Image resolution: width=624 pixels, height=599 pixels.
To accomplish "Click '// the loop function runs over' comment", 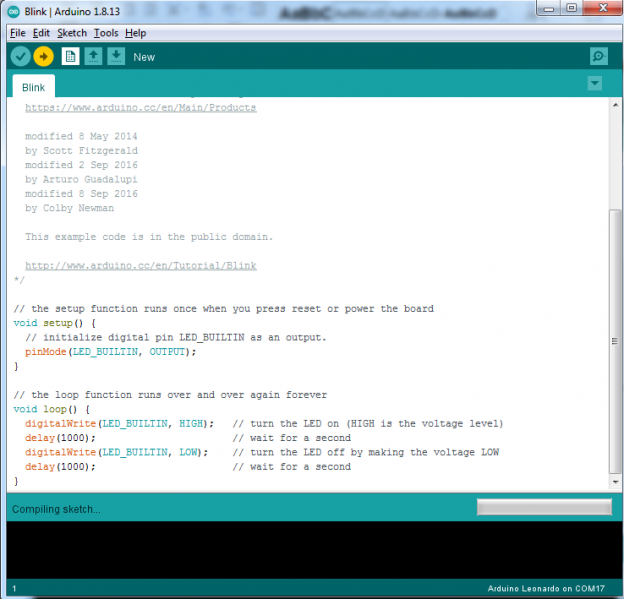I will pos(170,395).
